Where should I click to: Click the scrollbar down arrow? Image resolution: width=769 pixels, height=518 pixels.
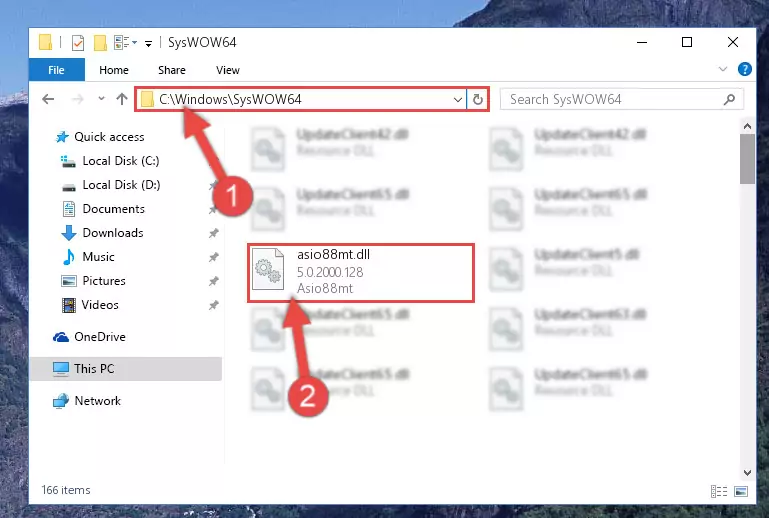[x=747, y=473]
